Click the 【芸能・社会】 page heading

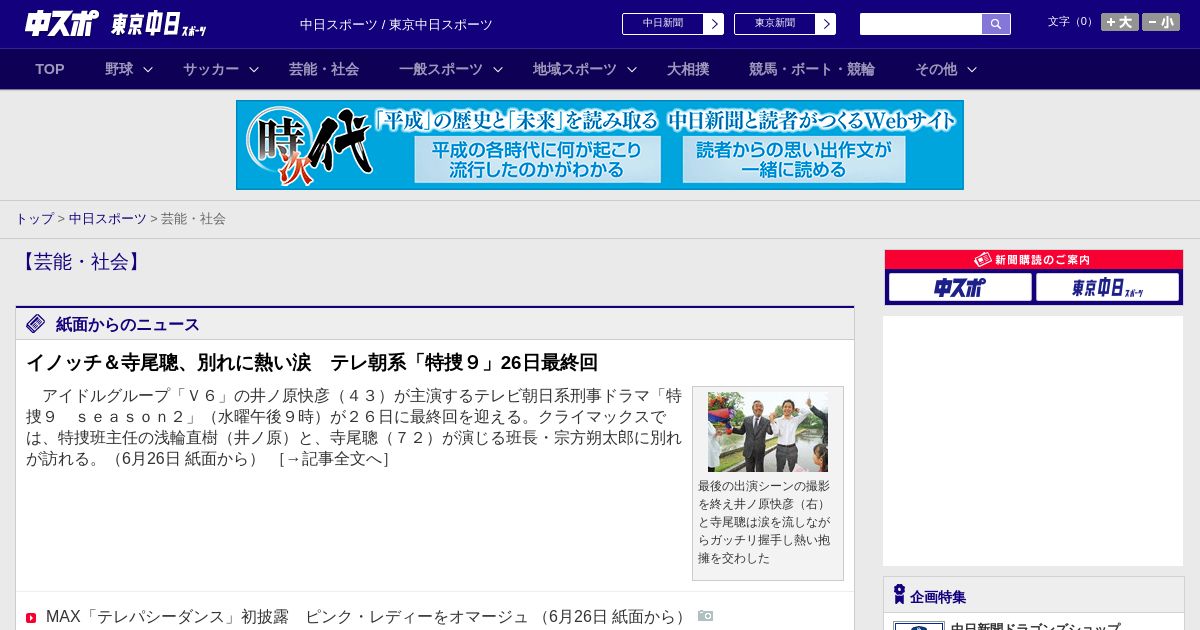(81, 262)
